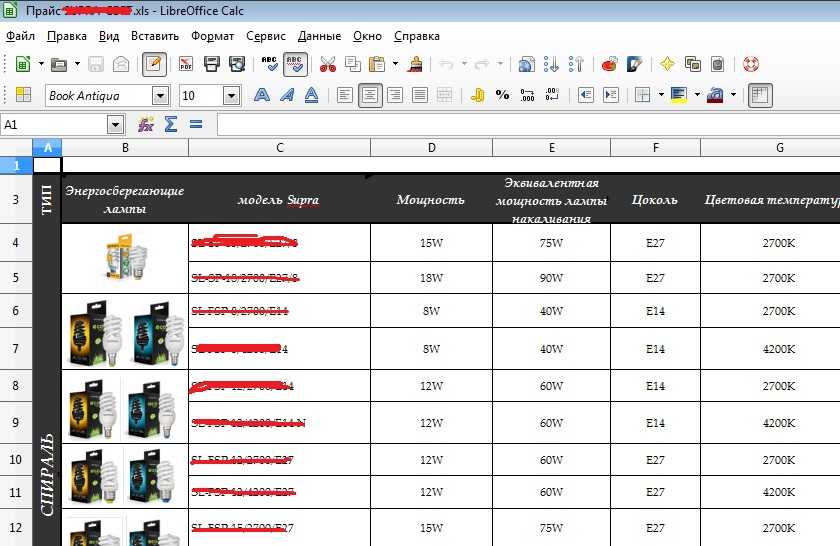
Task: Toggle underline formatting
Action: pyautogui.click(x=311, y=95)
